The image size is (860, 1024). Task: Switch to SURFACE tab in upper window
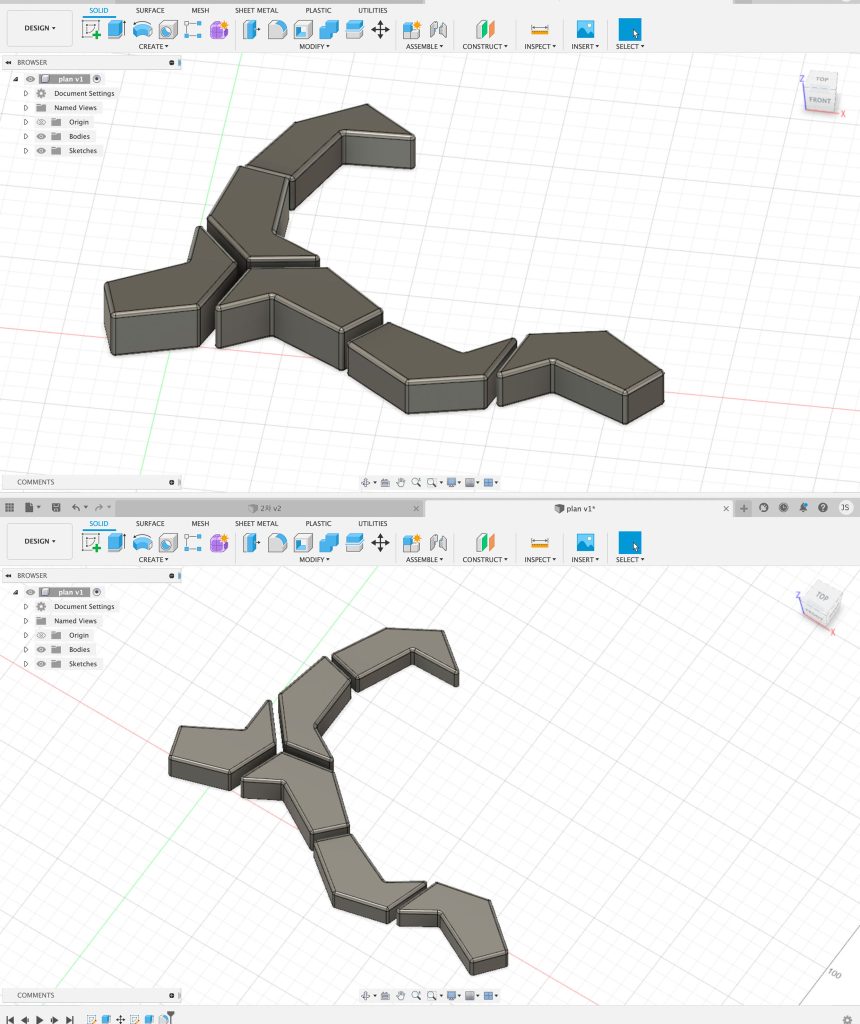[x=150, y=10]
